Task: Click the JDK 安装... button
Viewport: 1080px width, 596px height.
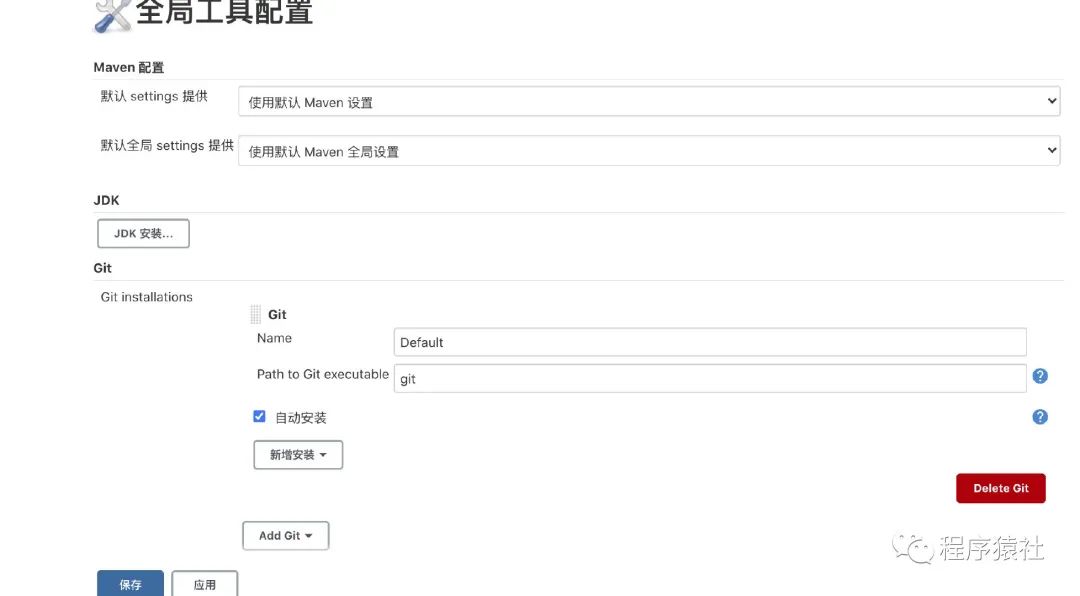Action: click(x=143, y=234)
